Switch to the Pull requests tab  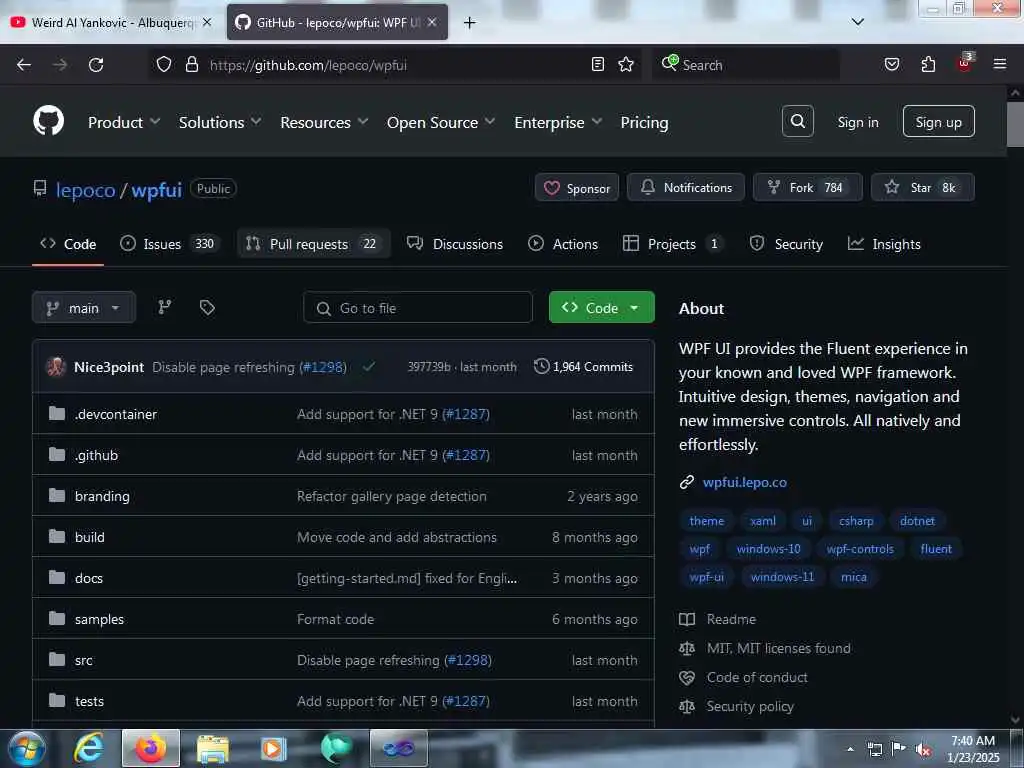pyautogui.click(x=313, y=244)
